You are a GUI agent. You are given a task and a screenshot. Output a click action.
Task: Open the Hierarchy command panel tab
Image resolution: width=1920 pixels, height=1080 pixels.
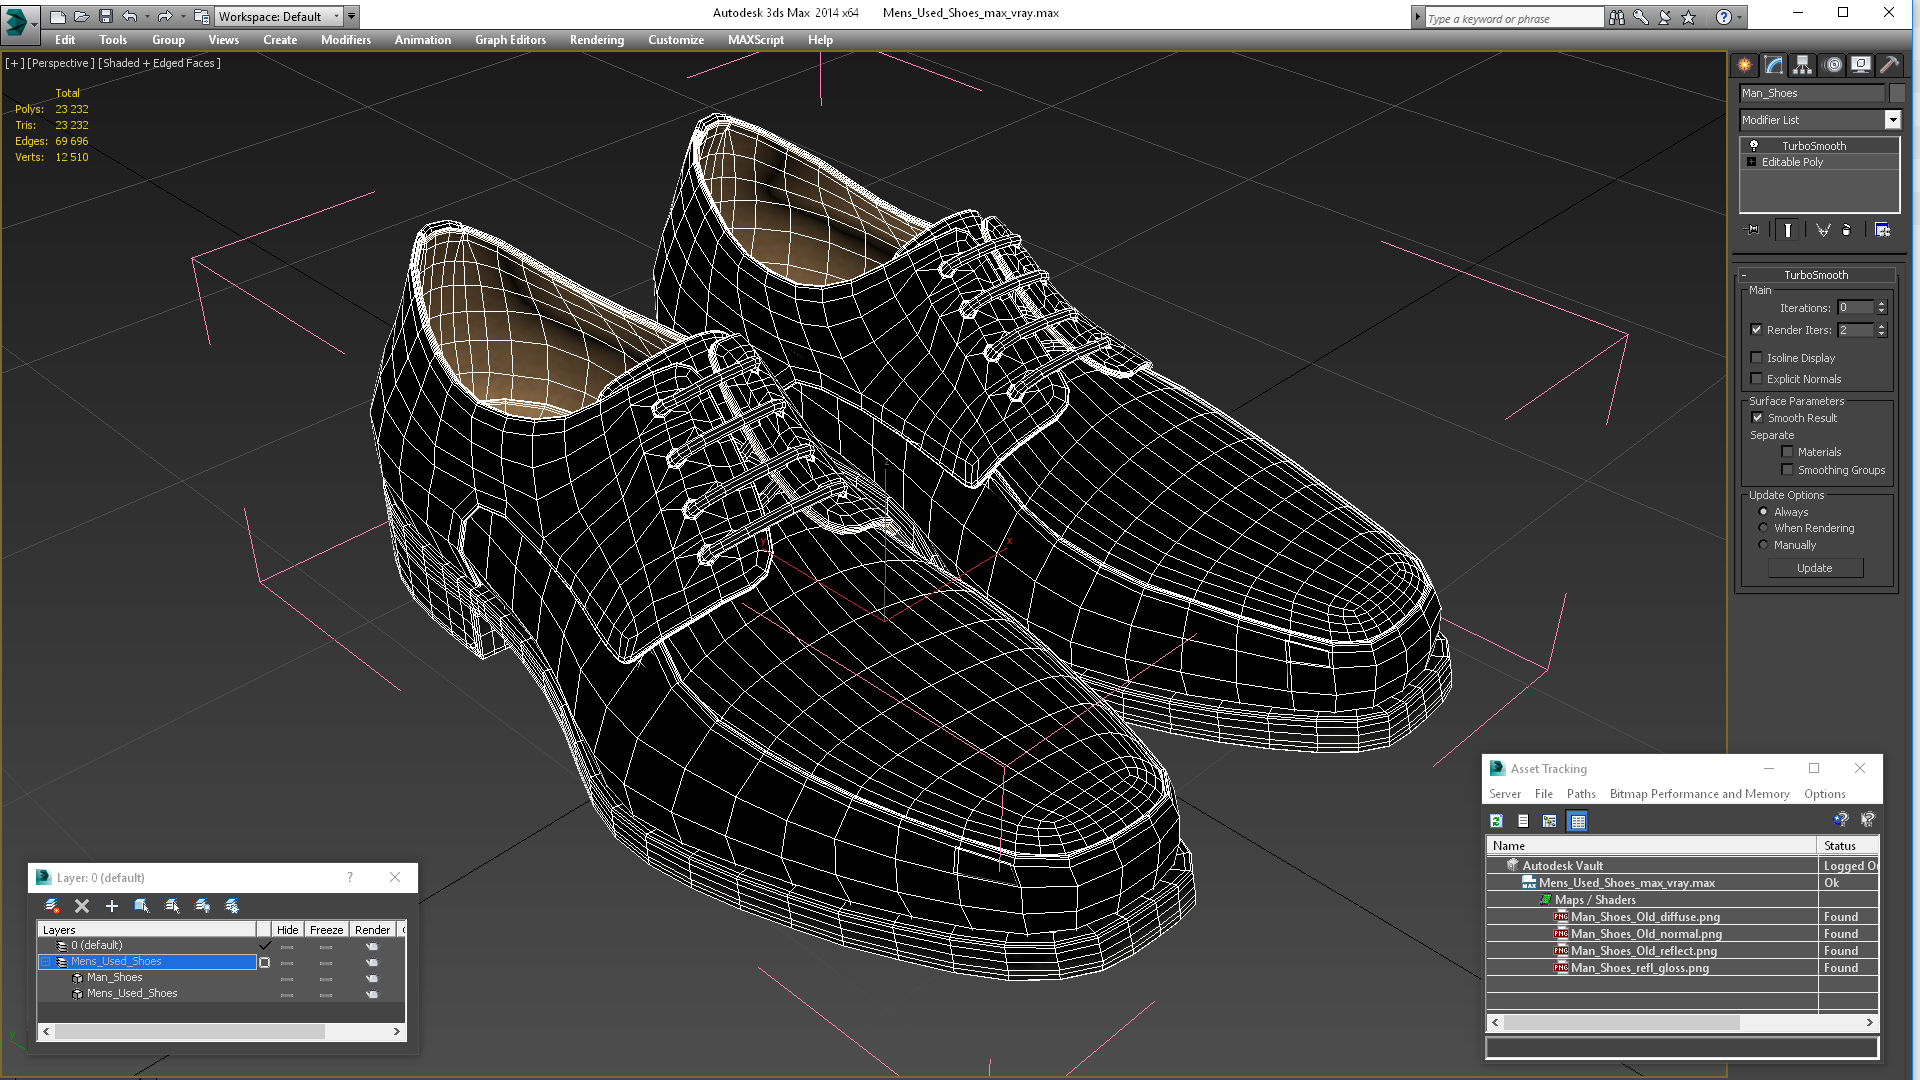[x=1802, y=65]
